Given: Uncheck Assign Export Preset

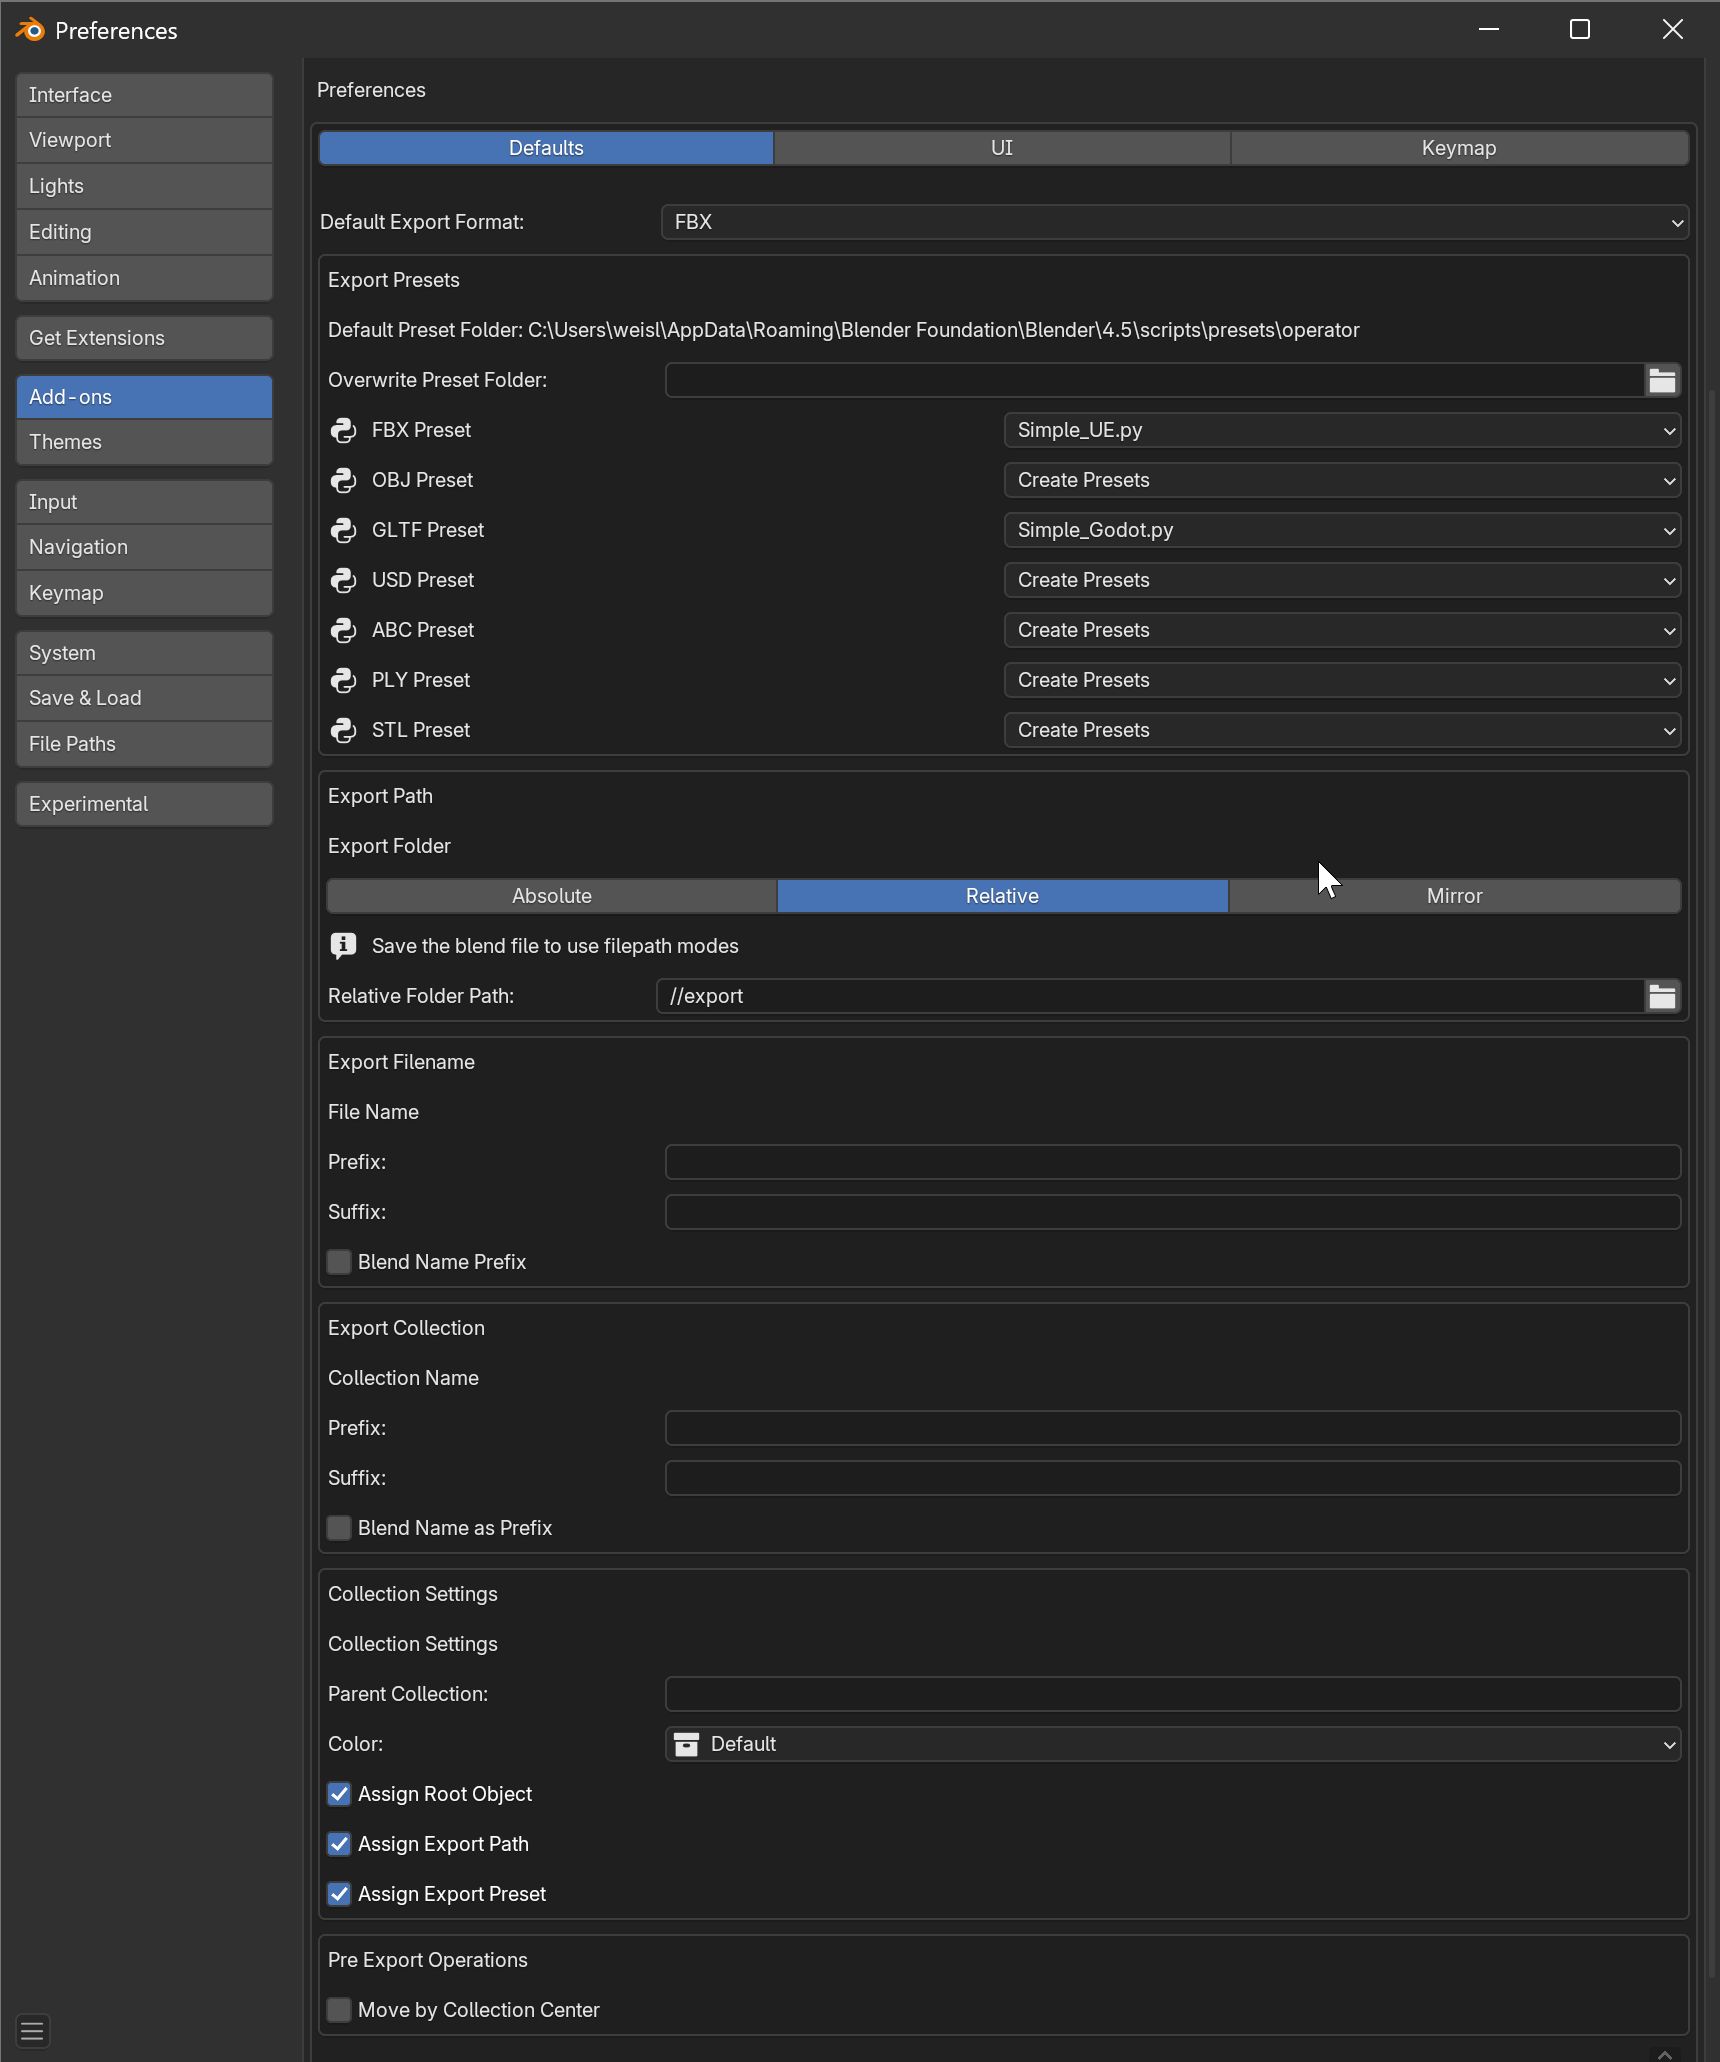Looking at the screenshot, I should click(x=339, y=1894).
